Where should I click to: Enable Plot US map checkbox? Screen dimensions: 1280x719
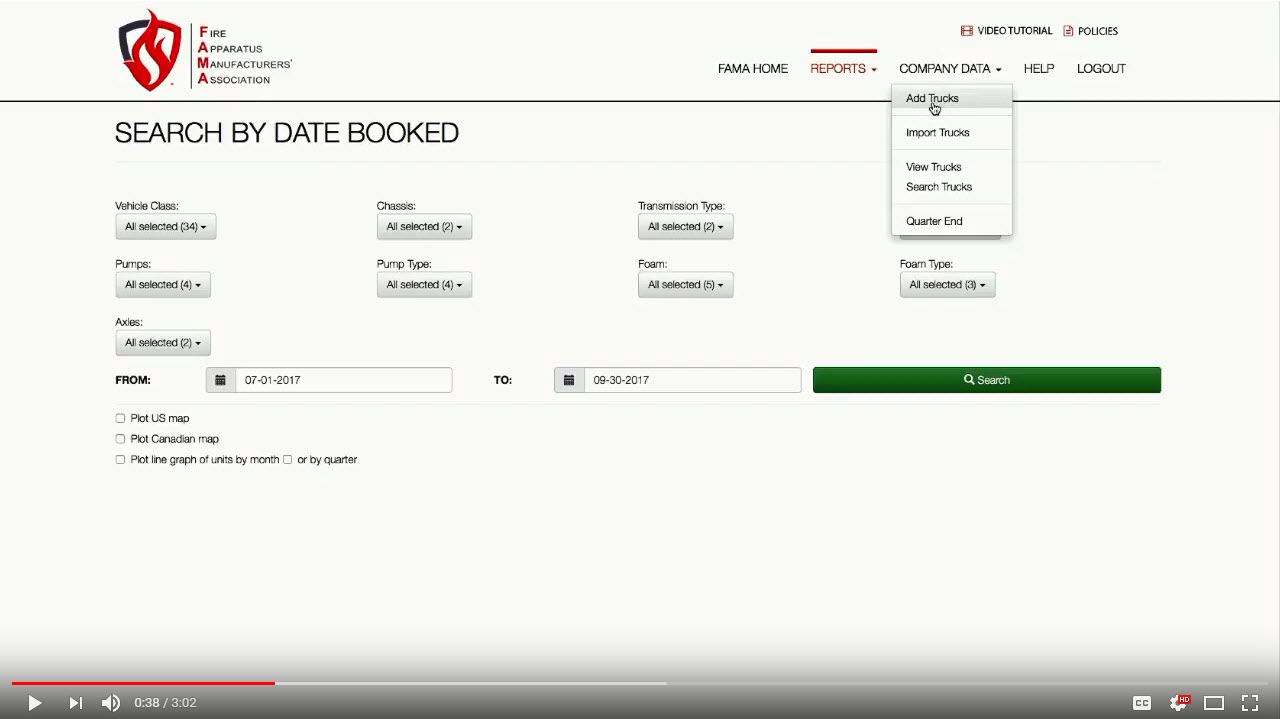pos(120,418)
